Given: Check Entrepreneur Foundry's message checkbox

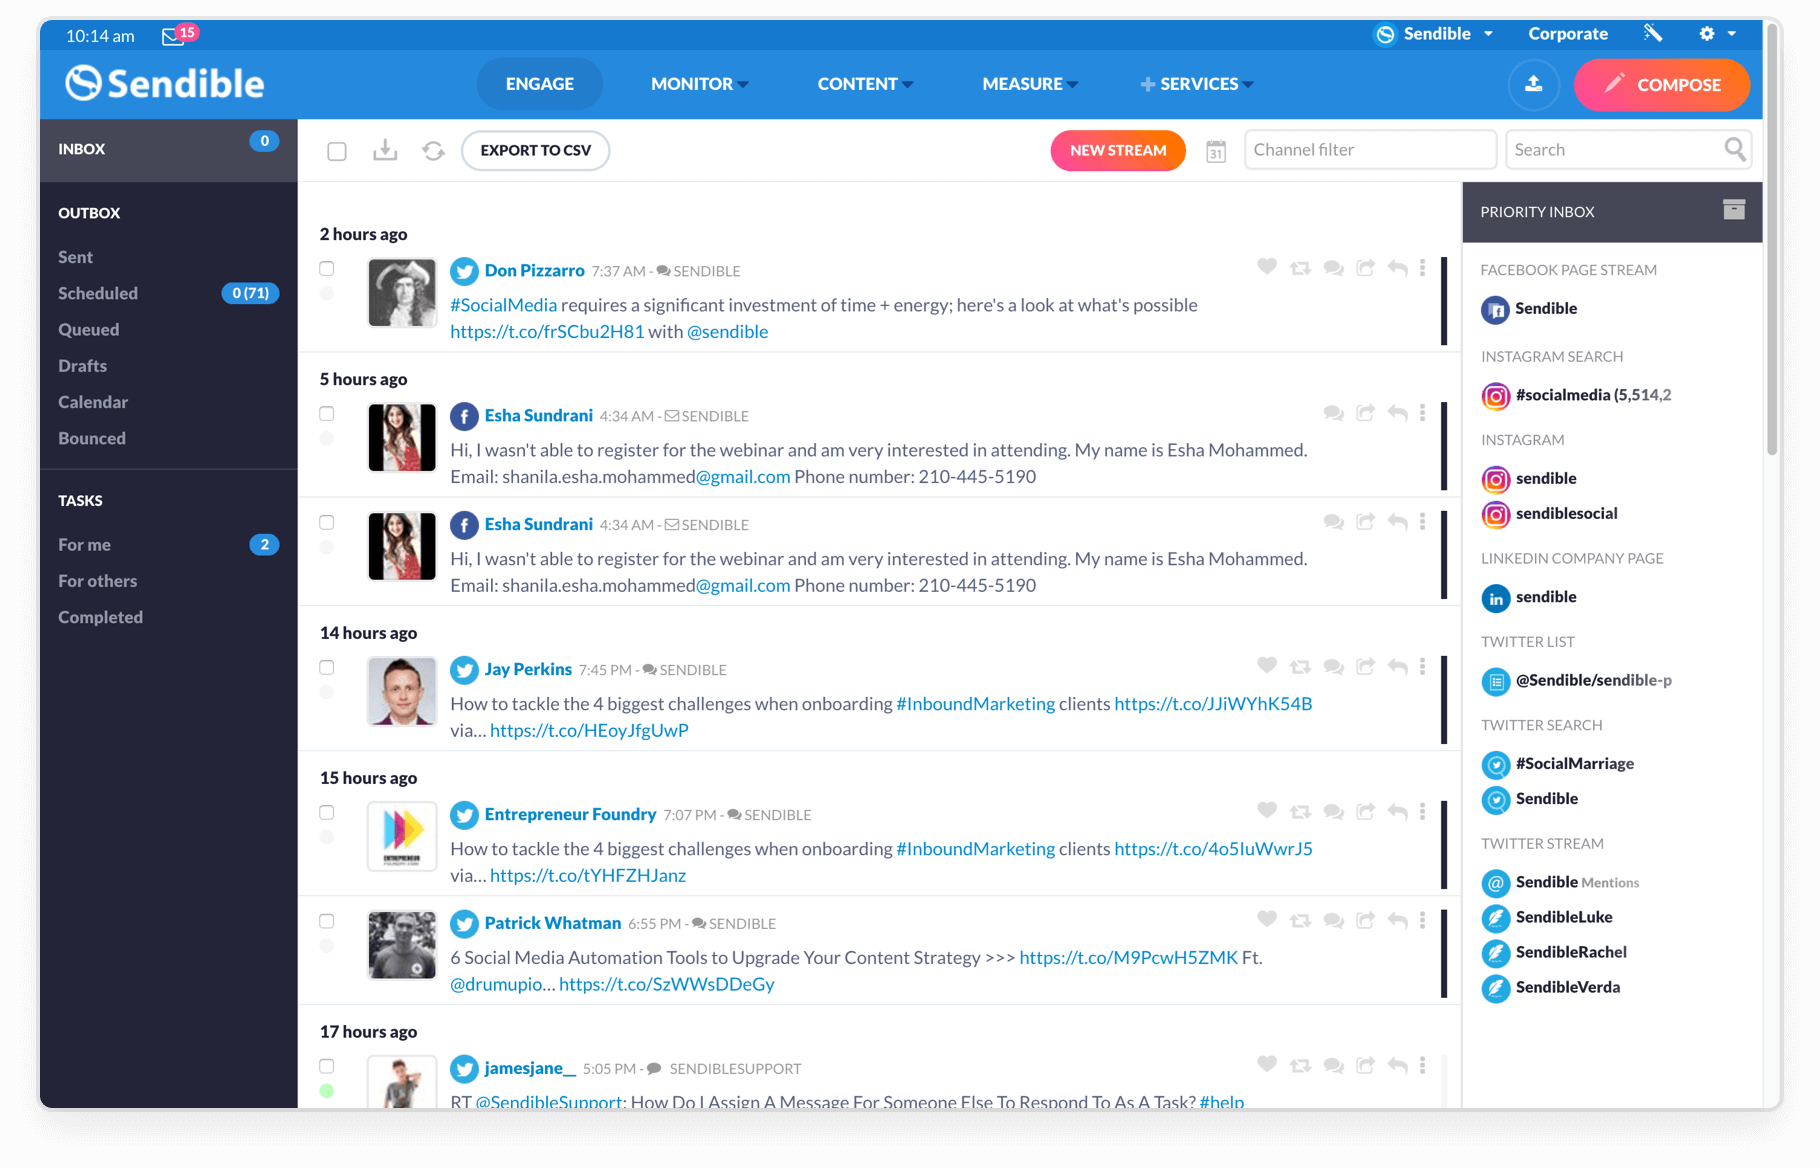Looking at the screenshot, I should [326, 813].
